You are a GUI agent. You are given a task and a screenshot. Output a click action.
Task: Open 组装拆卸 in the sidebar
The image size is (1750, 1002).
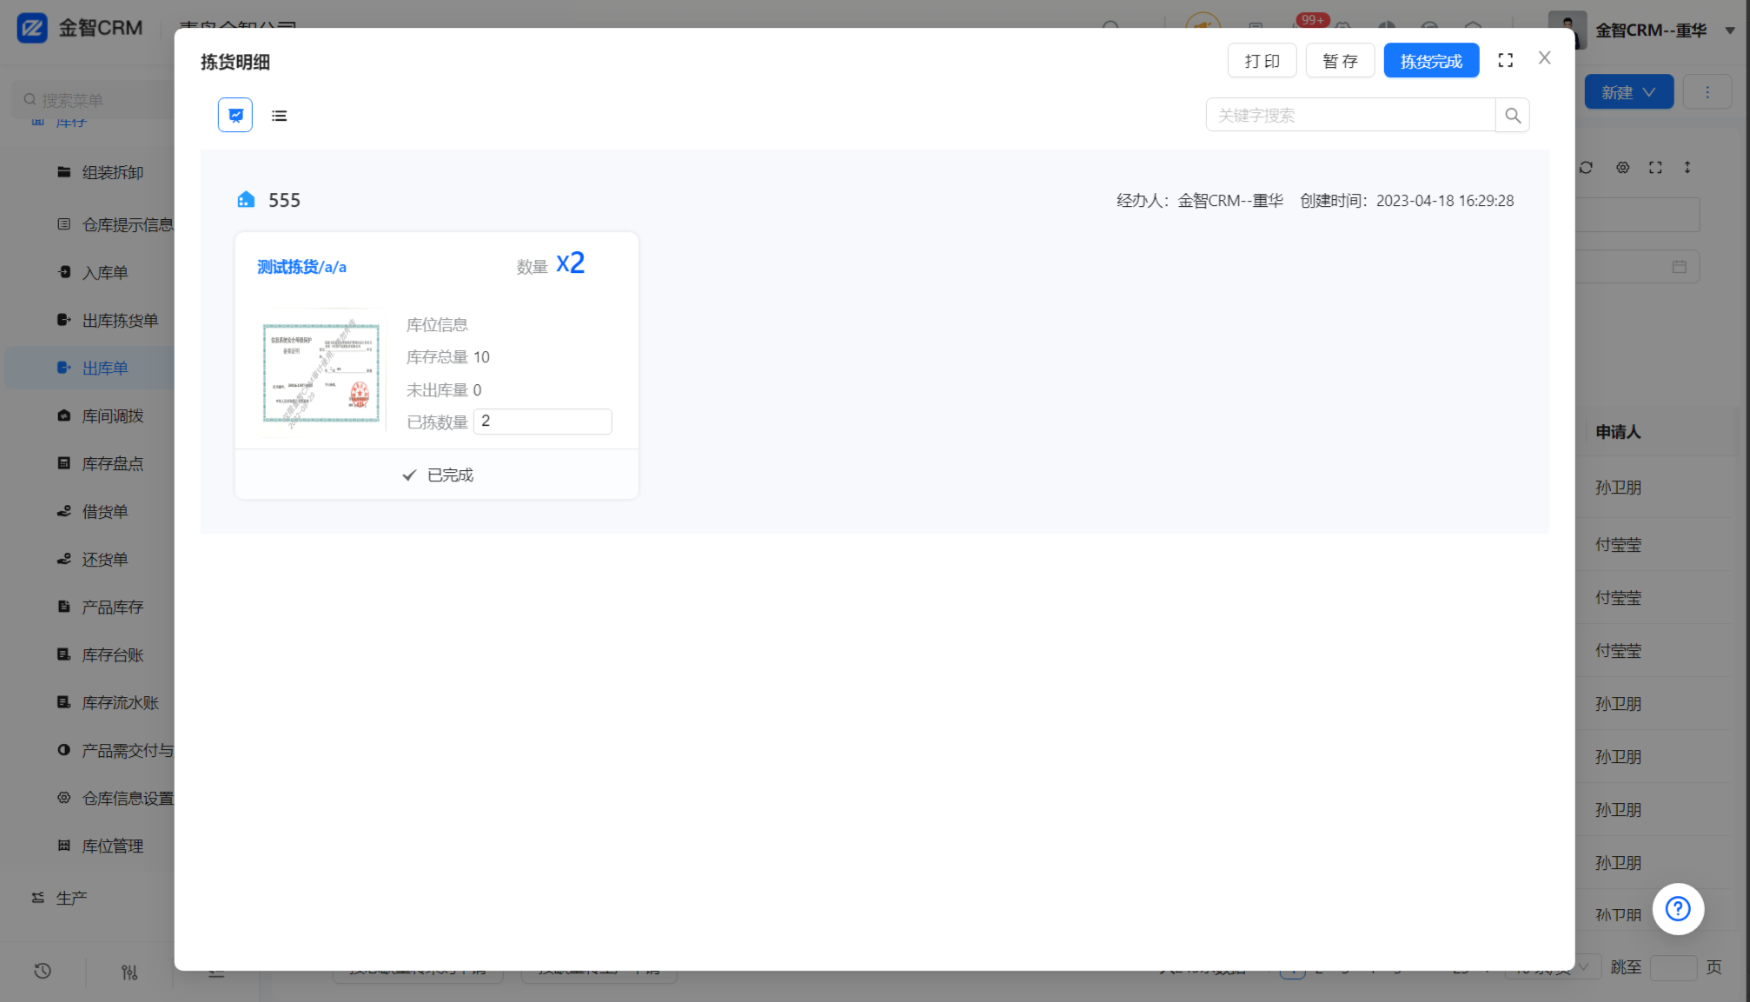click(113, 172)
